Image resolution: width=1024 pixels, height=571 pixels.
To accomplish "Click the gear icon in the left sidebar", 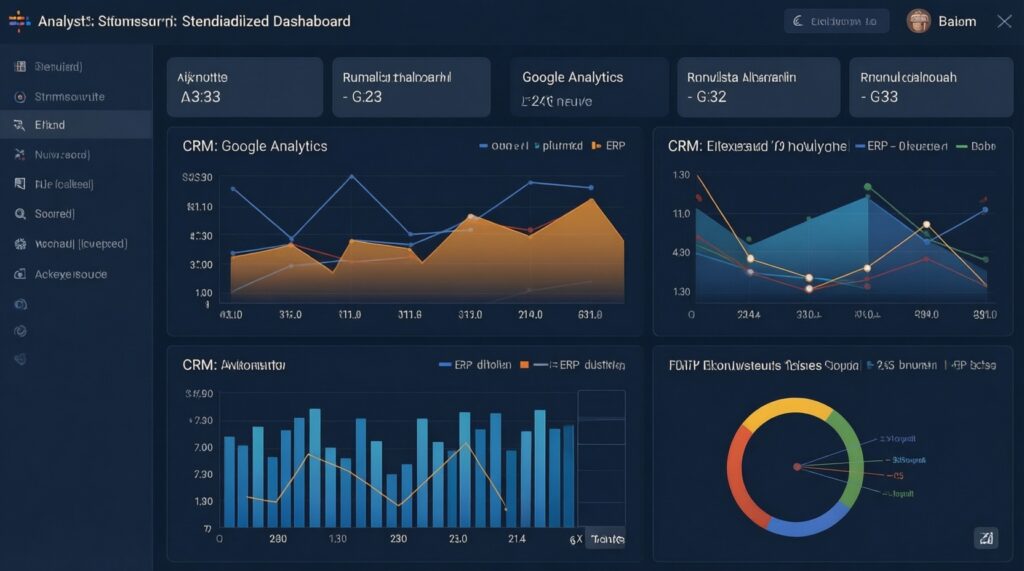I will [x=19, y=244].
